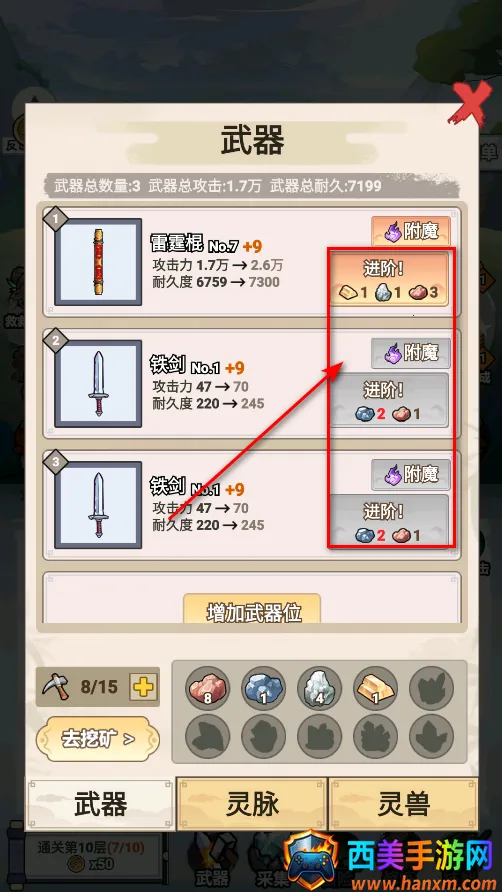
Task: Close the weapon panel with the red X
Action: coord(471,103)
